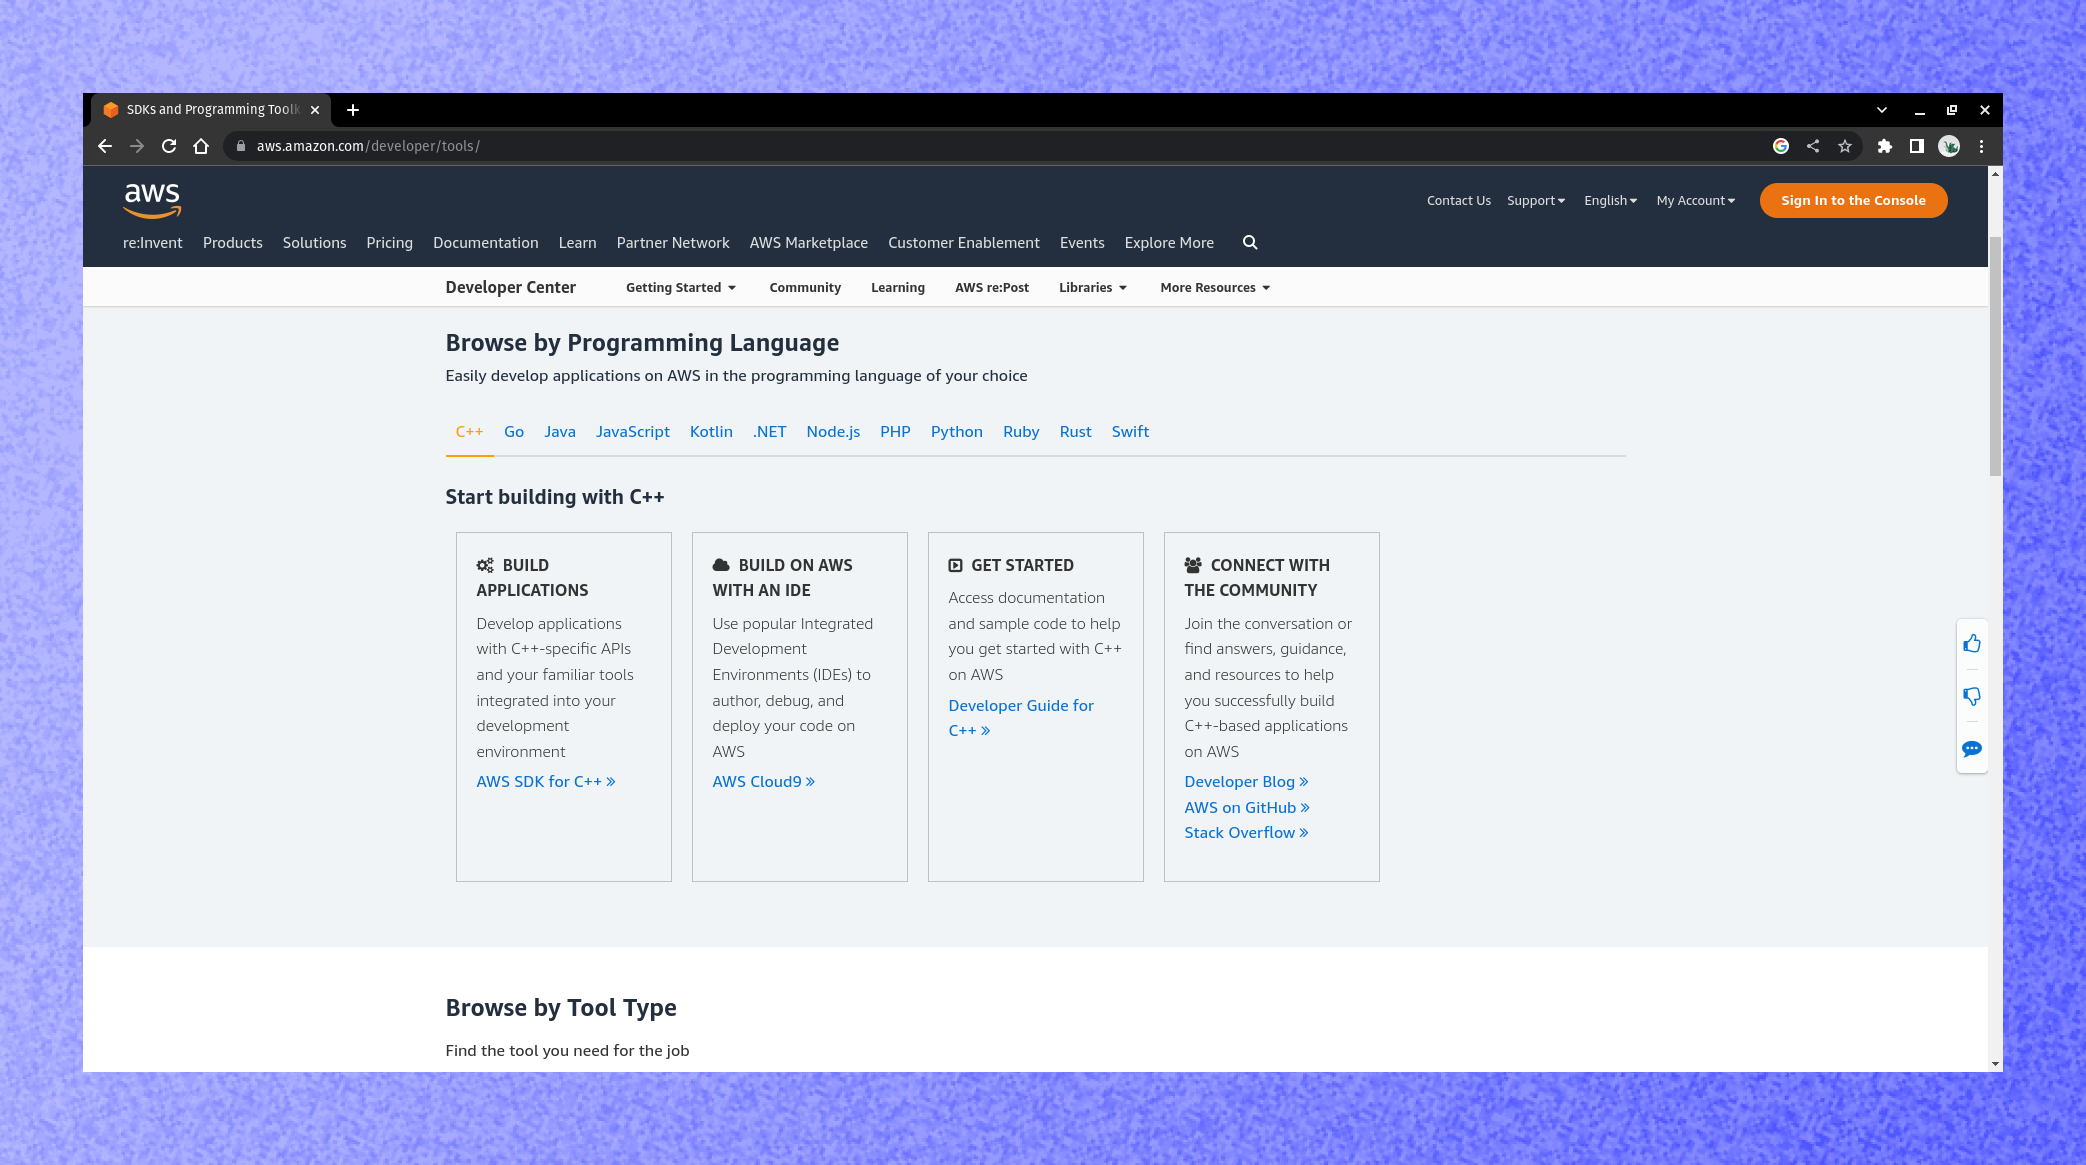Click the browser home icon
This screenshot has width=2086, height=1165.
tap(201, 146)
